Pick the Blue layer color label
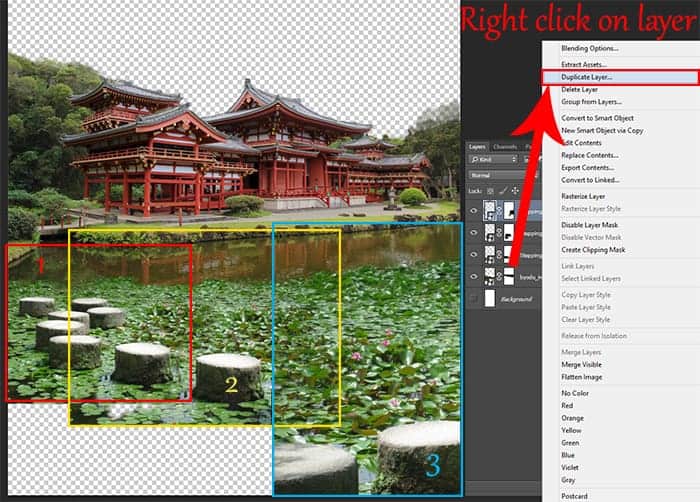 click(x=568, y=455)
